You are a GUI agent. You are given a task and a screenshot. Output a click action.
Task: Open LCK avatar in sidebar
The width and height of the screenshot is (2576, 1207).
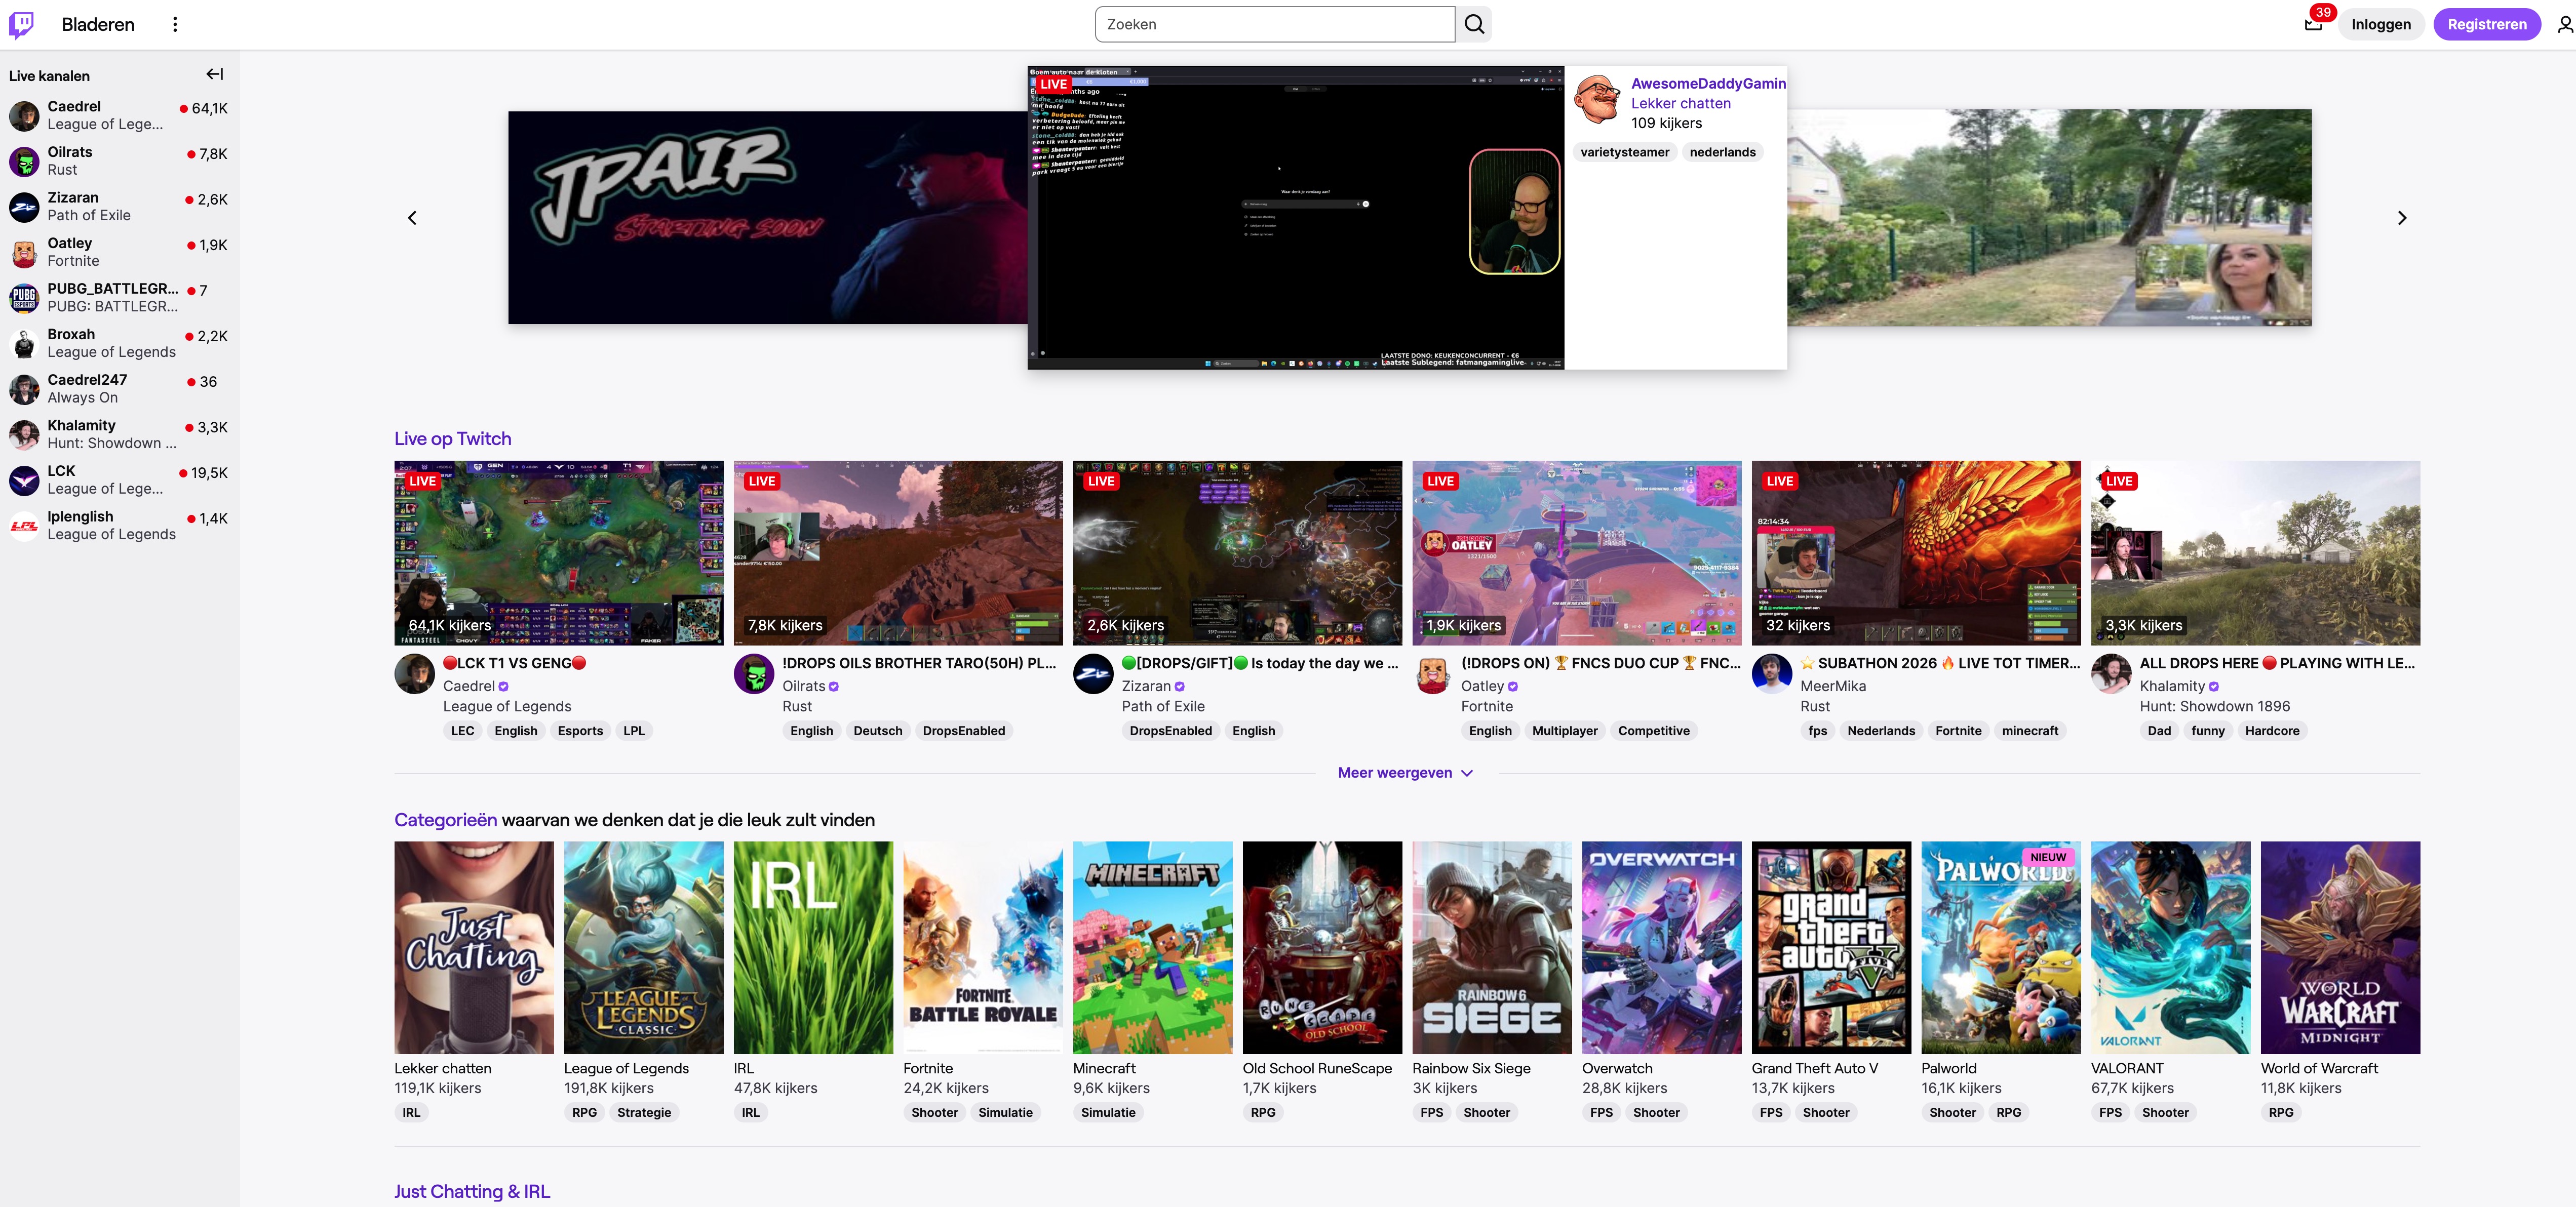[24, 480]
